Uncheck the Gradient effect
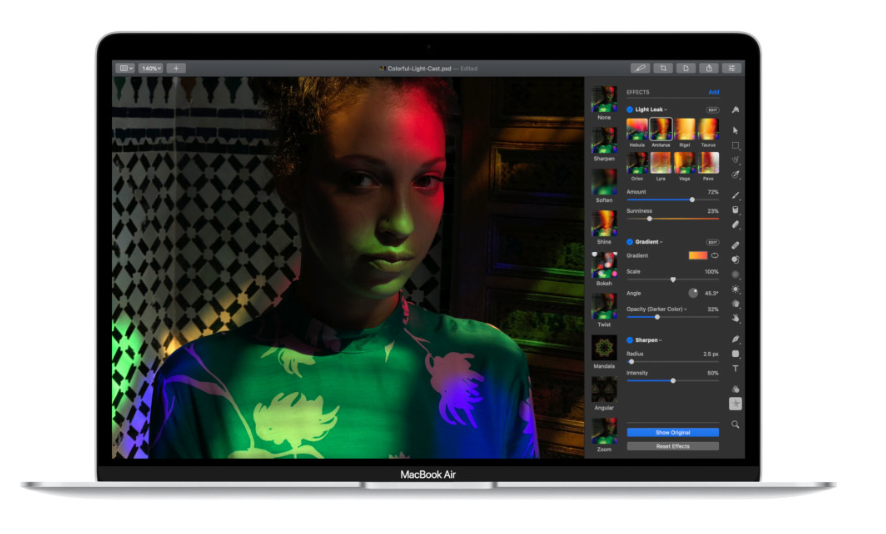 [630, 242]
